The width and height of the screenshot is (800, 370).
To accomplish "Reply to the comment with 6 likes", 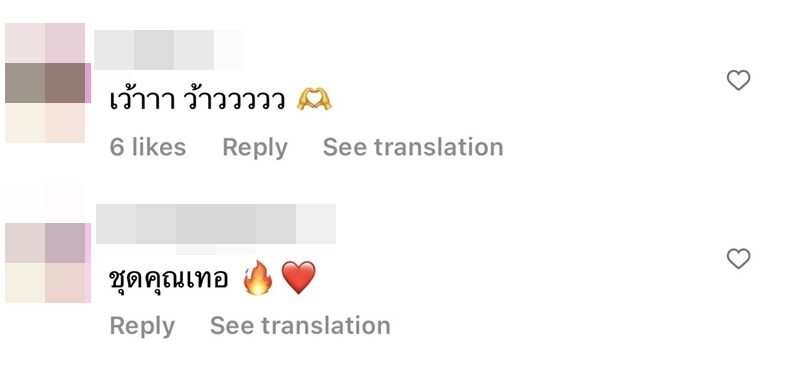I will coord(255,147).
